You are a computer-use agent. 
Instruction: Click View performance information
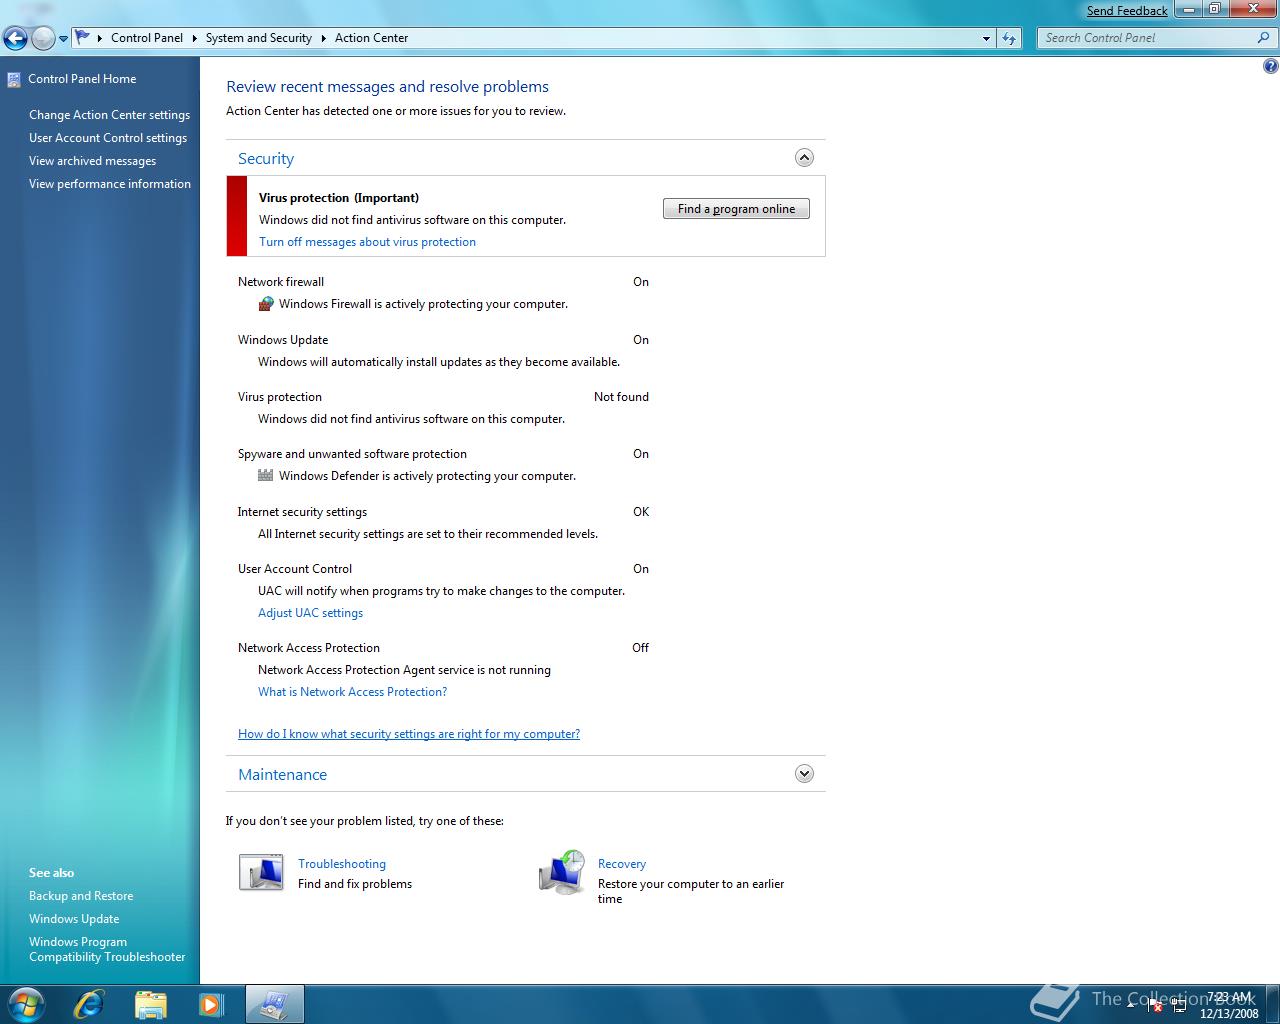pyautogui.click(x=110, y=184)
